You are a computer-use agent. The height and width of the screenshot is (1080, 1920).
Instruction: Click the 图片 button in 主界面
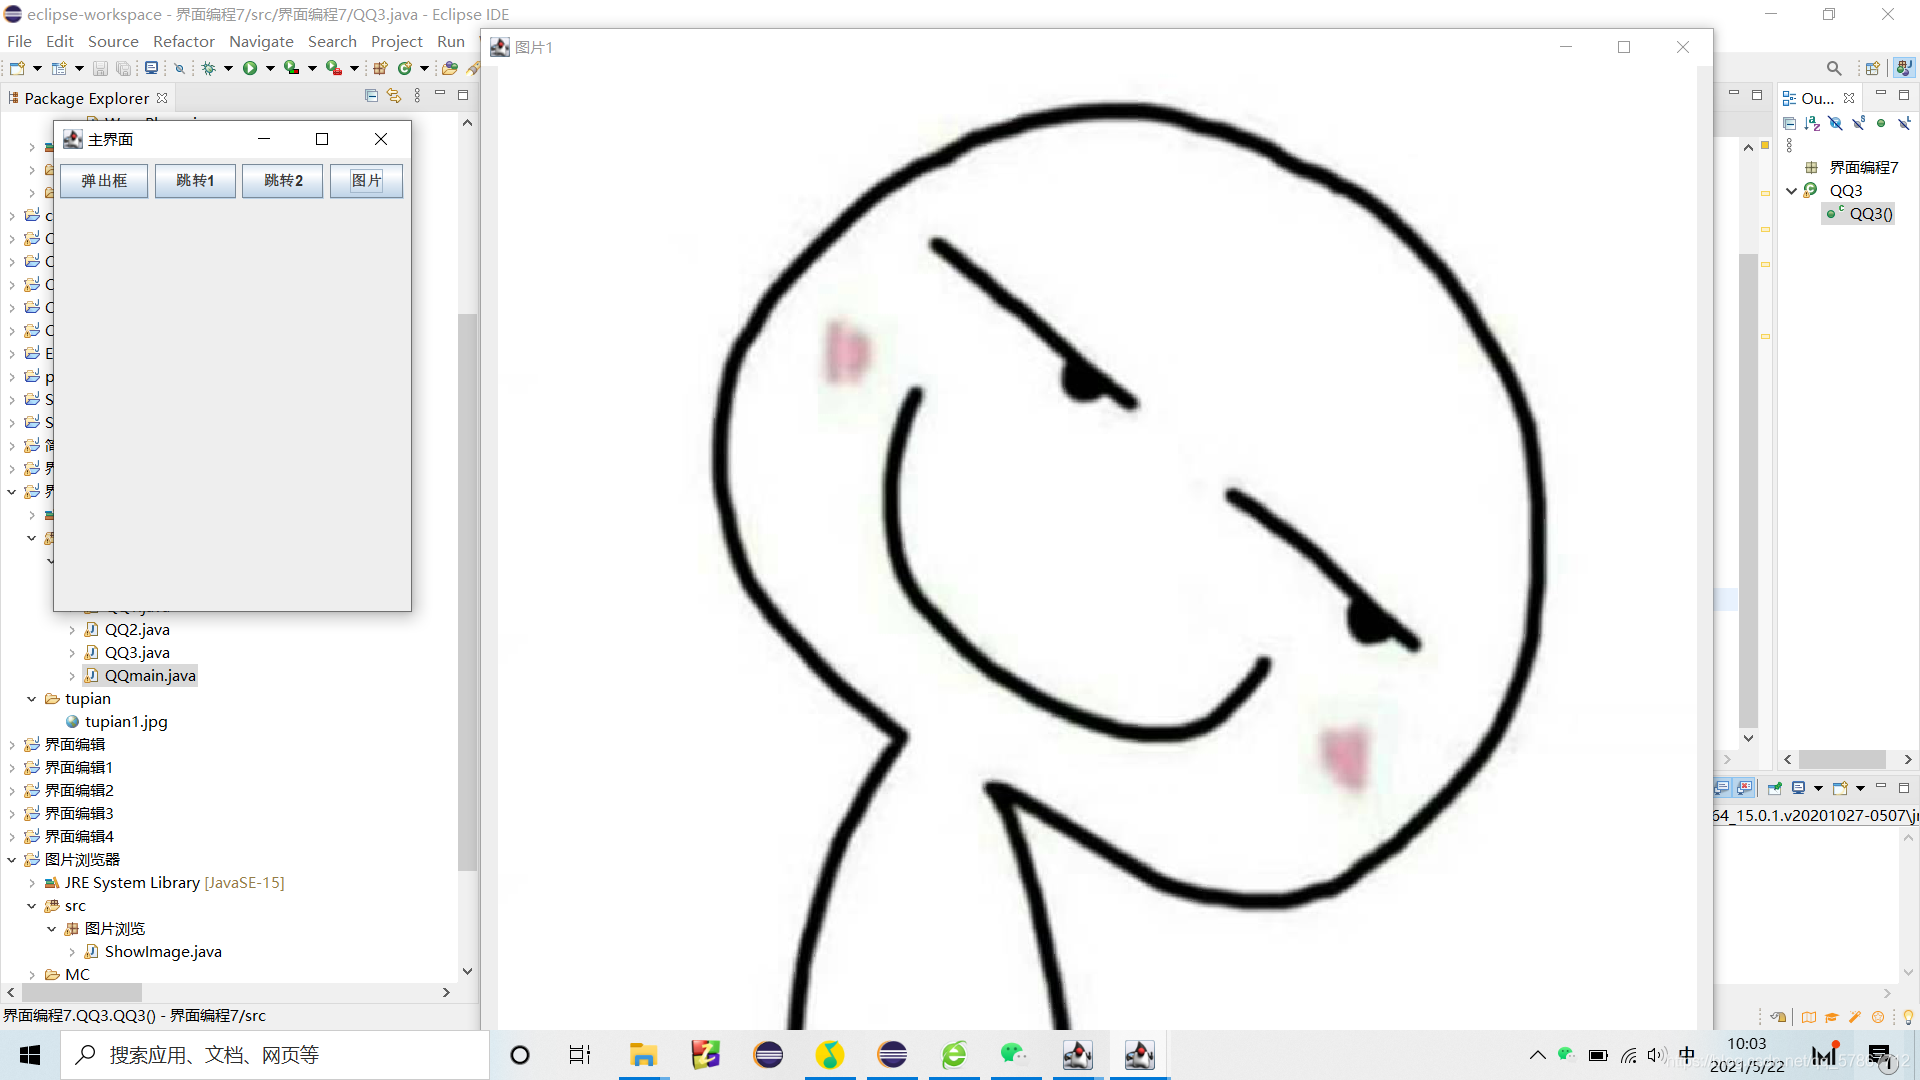click(x=367, y=181)
